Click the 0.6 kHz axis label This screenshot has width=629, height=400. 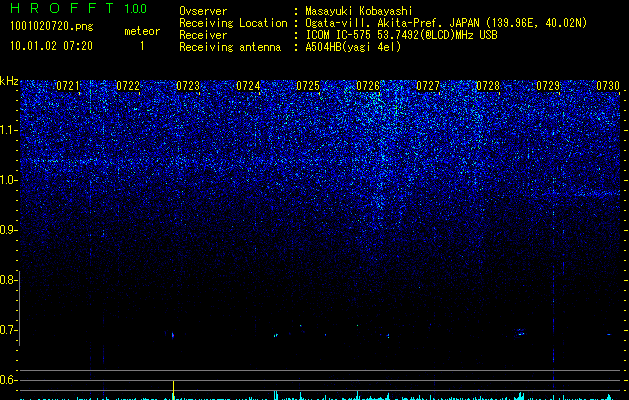pyautogui.click(x=8, y=380)
